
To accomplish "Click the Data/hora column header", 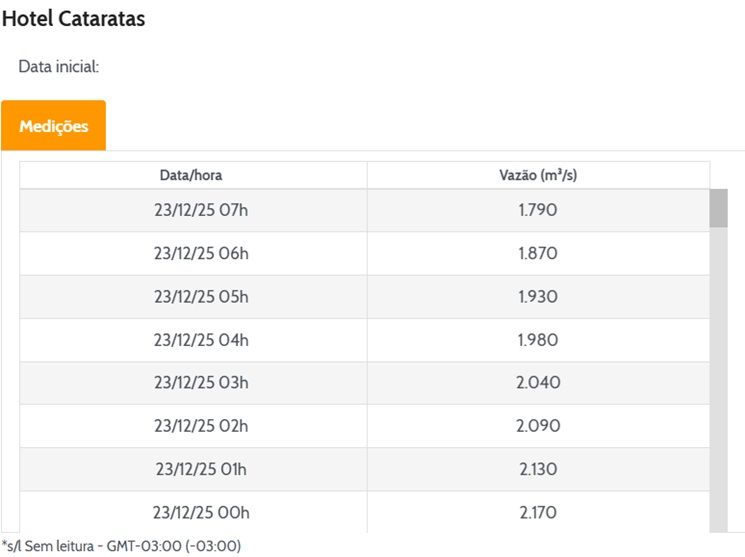I will pyautogui.click(x=191, y=175).
